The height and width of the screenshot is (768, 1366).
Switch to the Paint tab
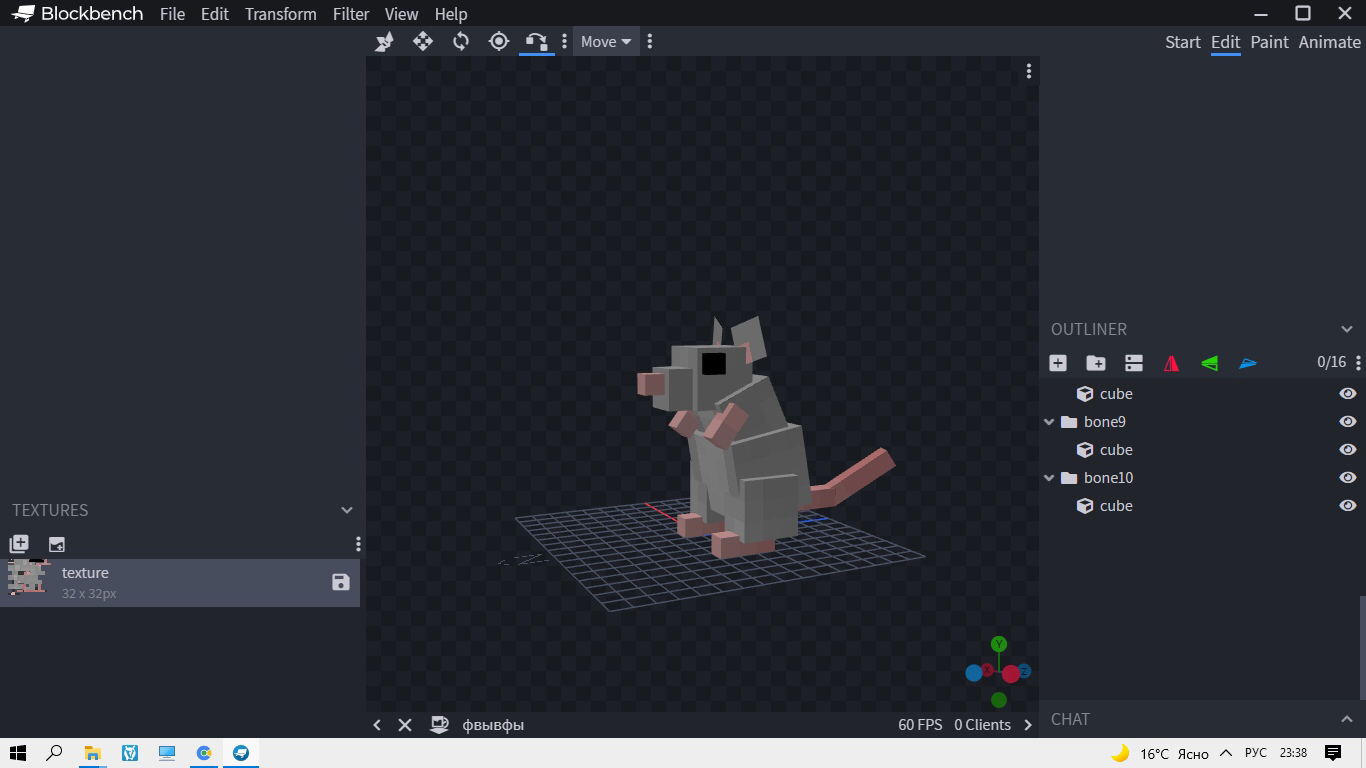click(x=1269, y=42)
